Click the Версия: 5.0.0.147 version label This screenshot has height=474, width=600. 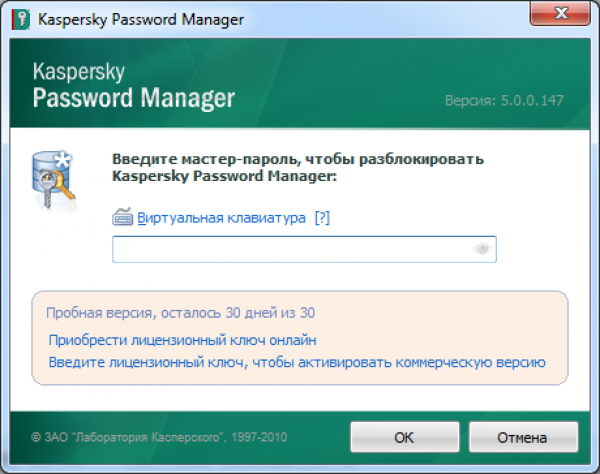510,101
